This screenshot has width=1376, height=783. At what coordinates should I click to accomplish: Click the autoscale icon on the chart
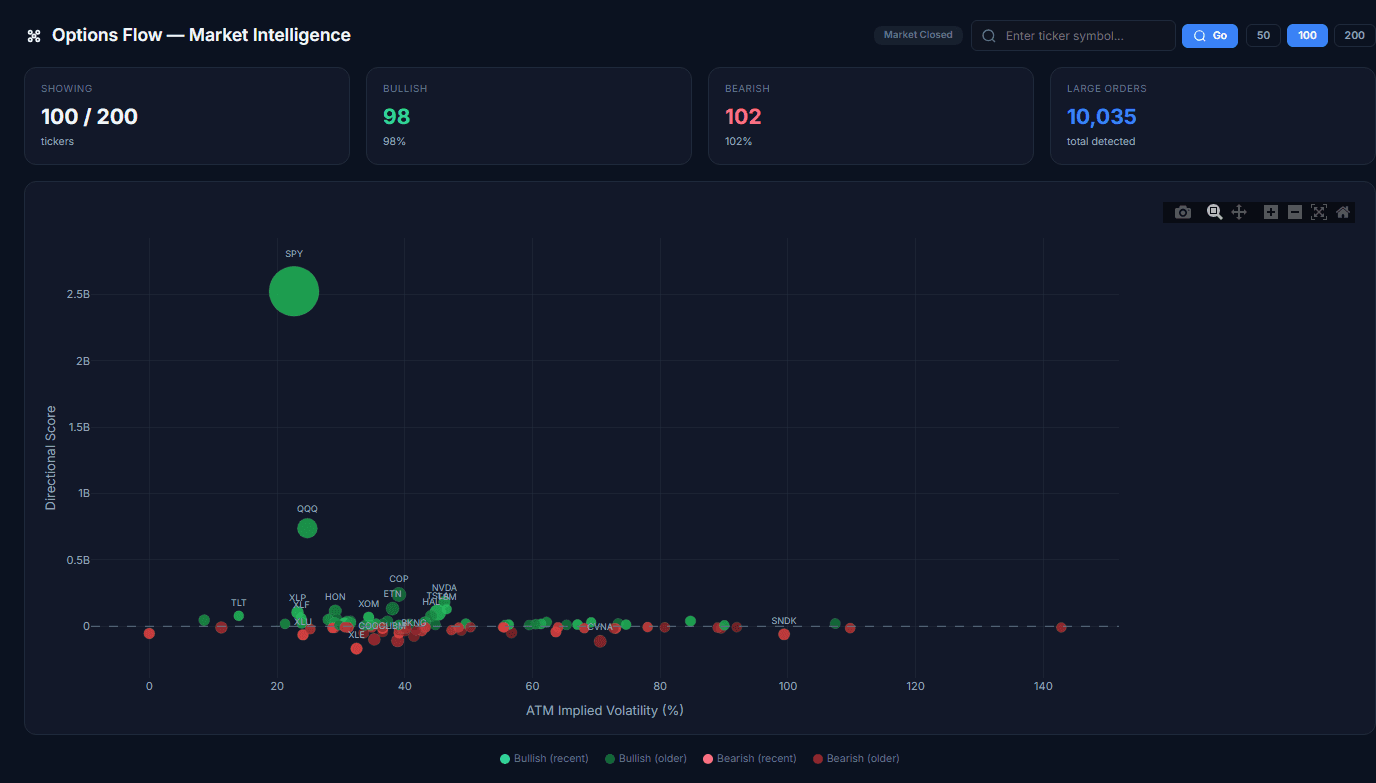1318,212
